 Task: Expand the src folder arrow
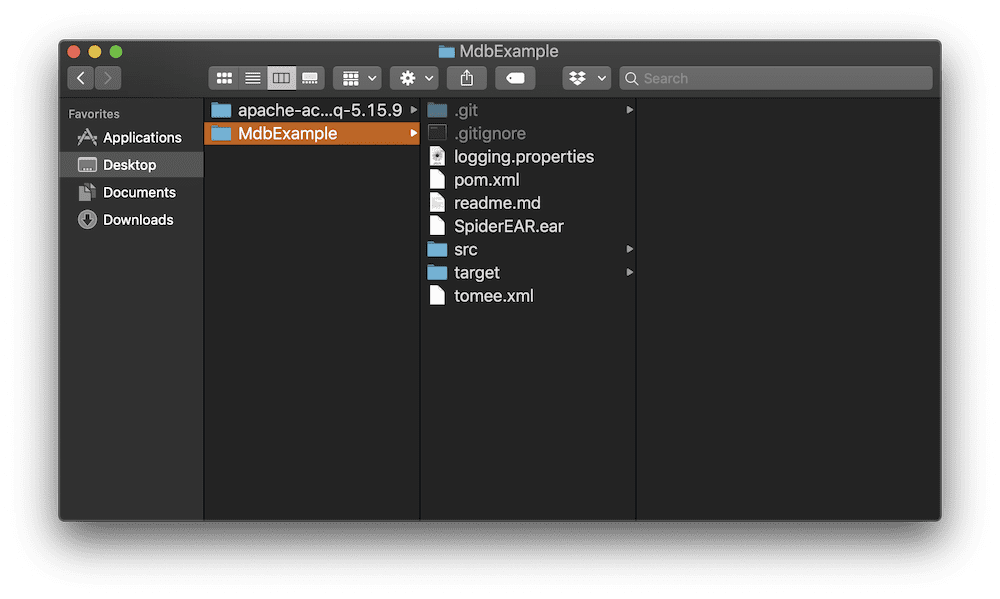coord(629,249)
